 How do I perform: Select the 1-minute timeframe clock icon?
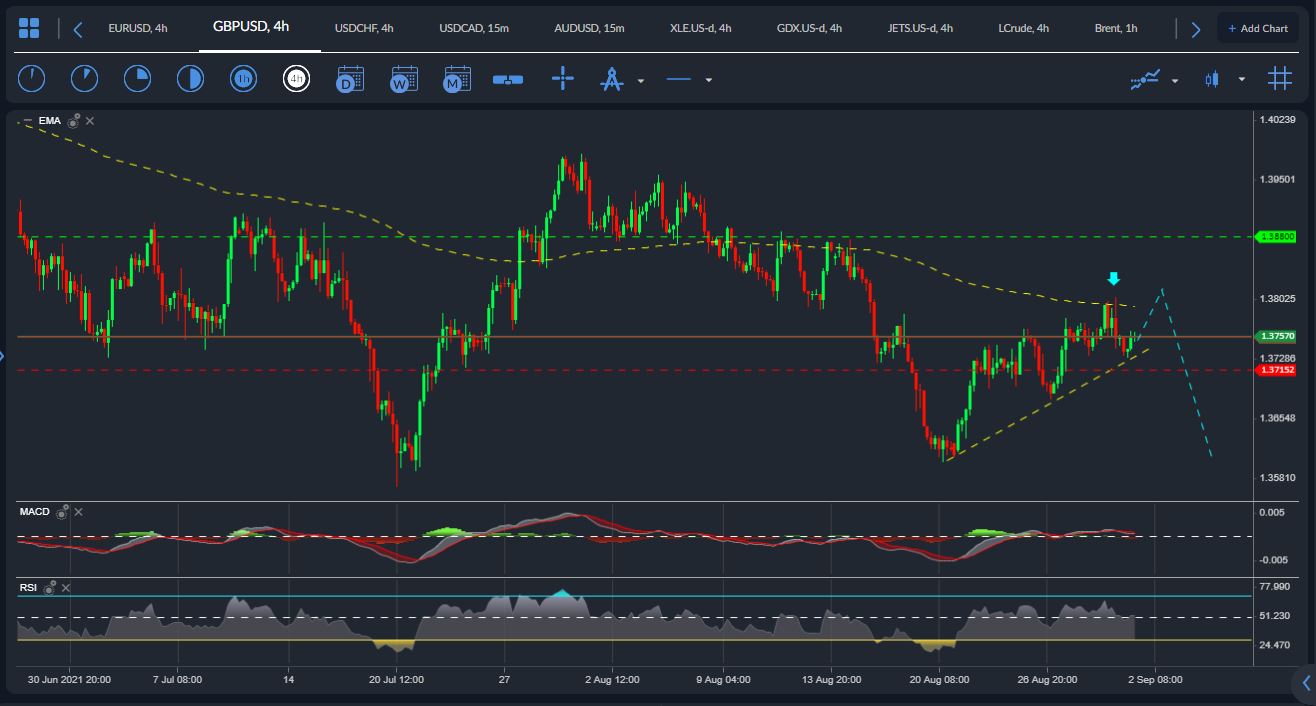[32, 78]
